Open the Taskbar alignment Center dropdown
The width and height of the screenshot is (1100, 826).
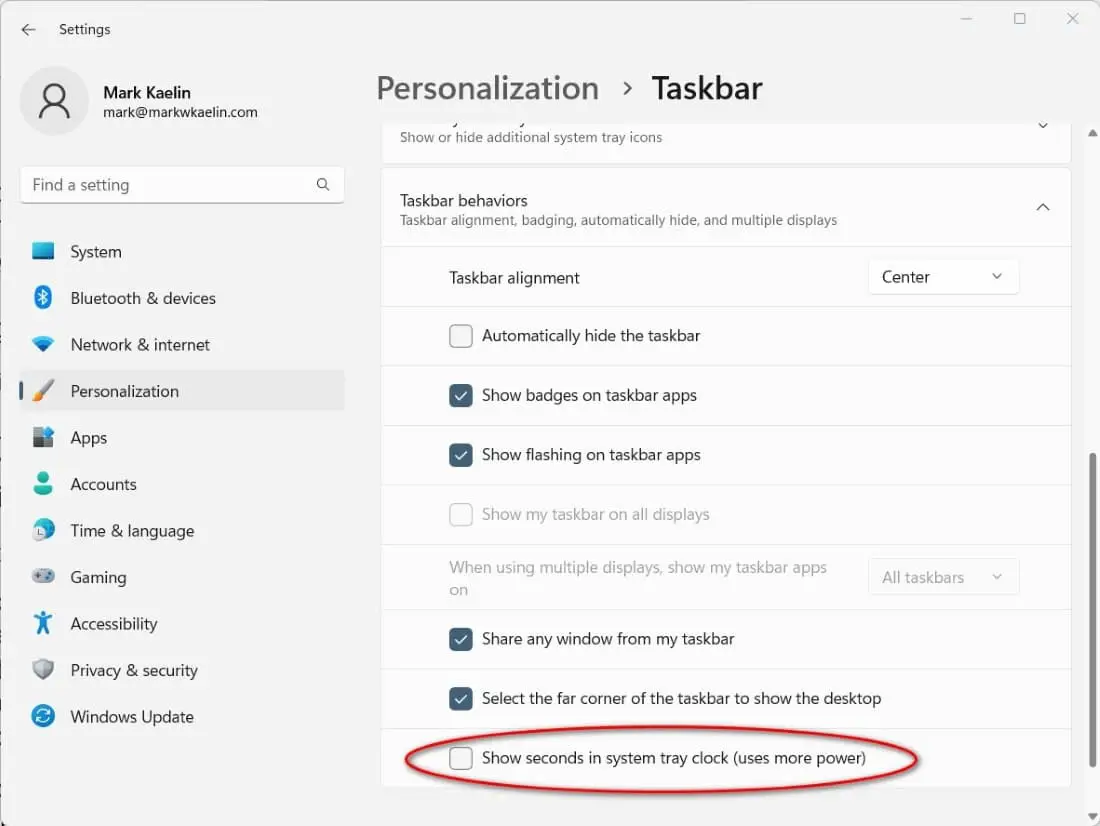943,277
